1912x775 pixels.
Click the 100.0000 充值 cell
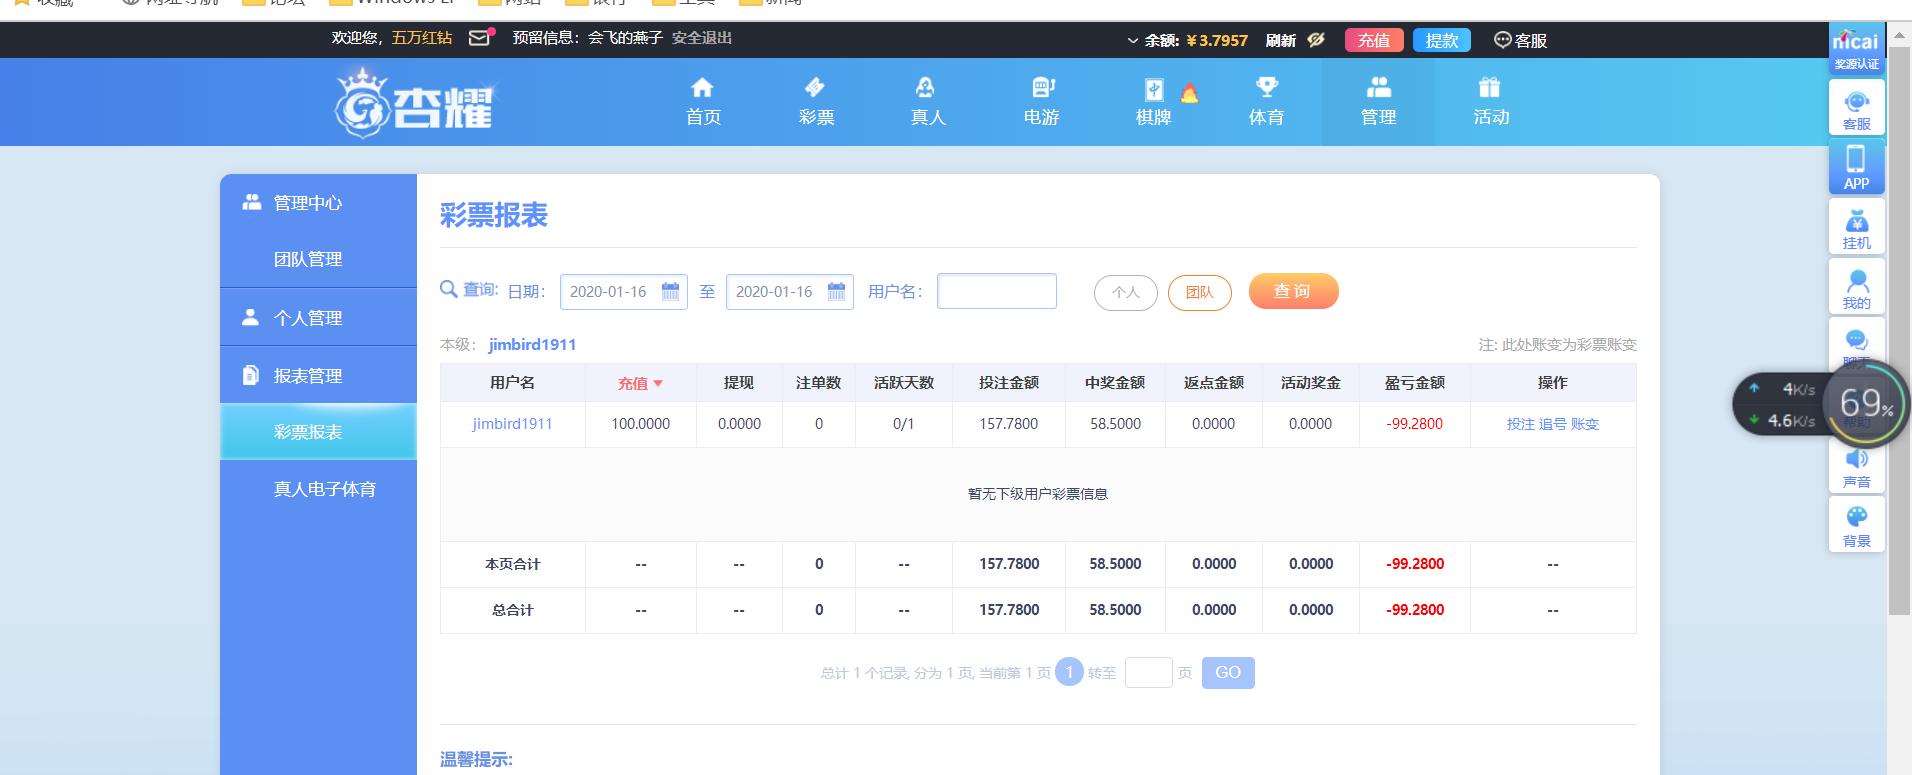point(641,424)
